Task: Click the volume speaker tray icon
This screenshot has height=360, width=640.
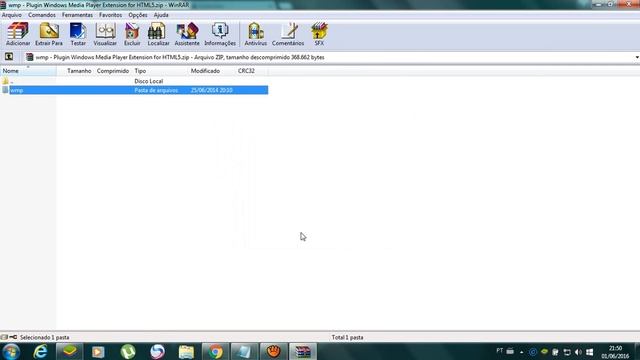Action: pos(578,352)
